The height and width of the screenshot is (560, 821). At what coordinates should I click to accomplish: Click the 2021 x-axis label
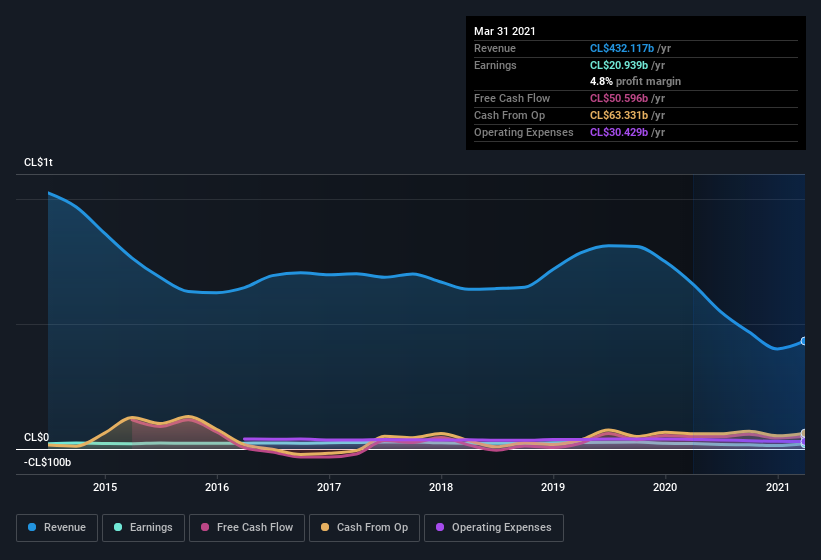[778, 487]
